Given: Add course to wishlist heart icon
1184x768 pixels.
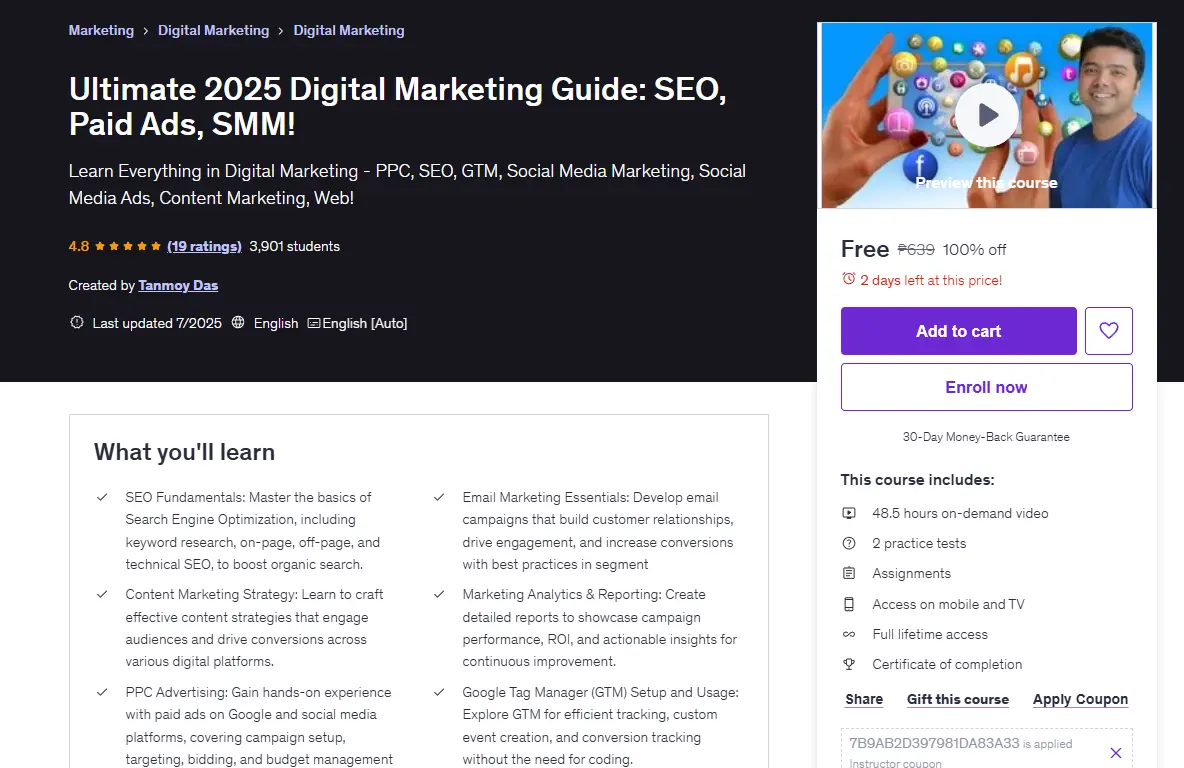Looking at the screenshot, I should point(1108,331).
